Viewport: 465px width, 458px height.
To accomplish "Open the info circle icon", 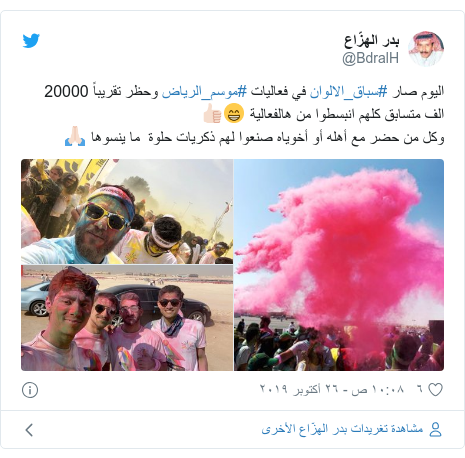I will click(30, 390).
